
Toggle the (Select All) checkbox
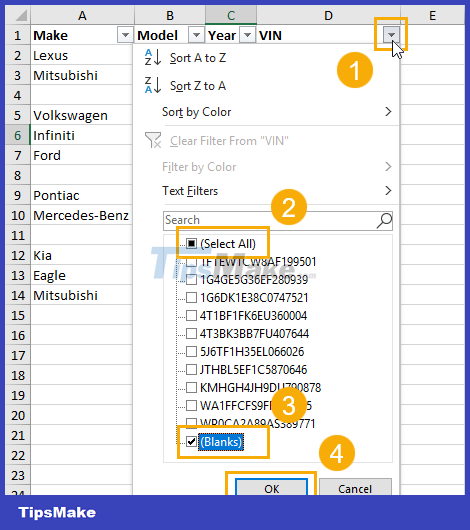pyautogui.click(x=191, y=243)
